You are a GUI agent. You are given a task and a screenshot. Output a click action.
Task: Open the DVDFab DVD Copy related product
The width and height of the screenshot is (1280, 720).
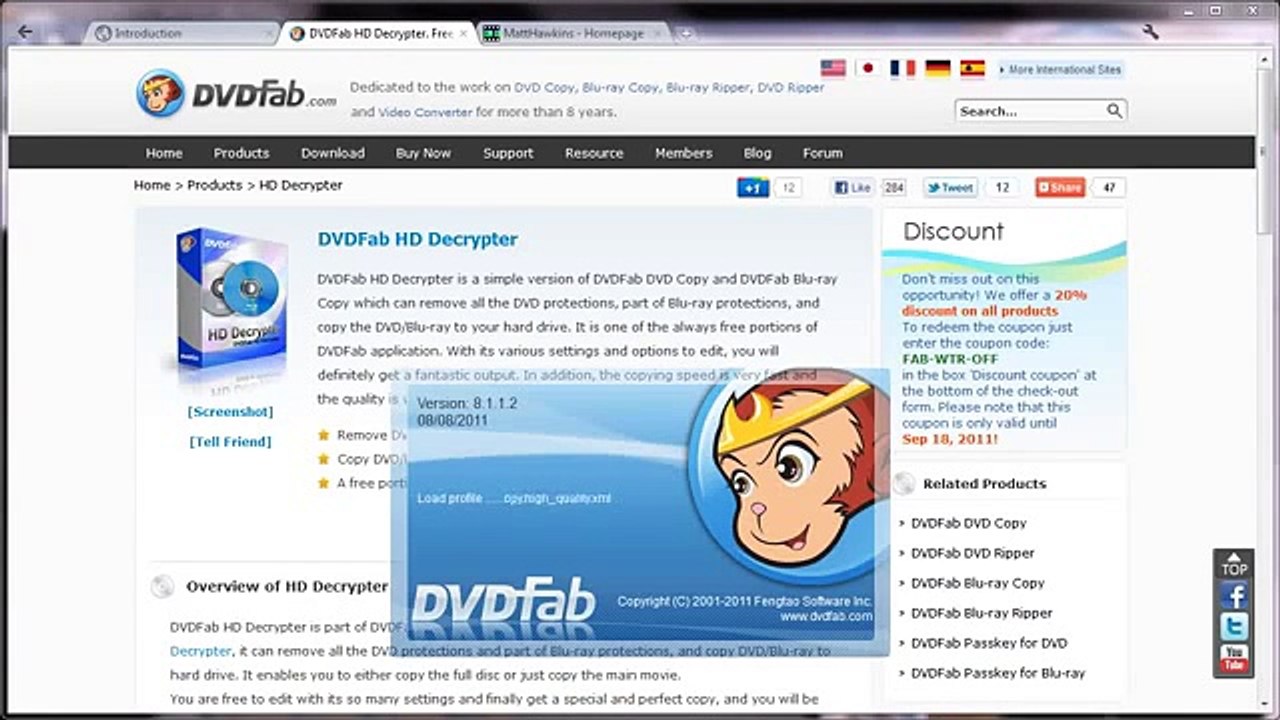pyautogui.click(x=969, y=523)
